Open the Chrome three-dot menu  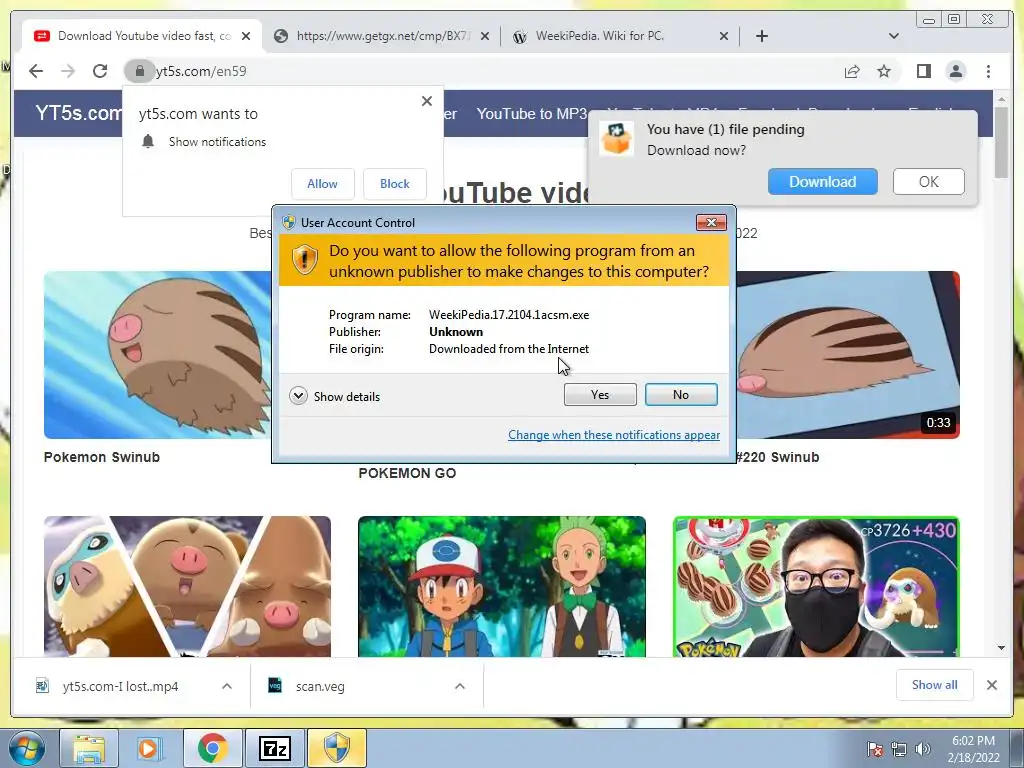point(988,71)
